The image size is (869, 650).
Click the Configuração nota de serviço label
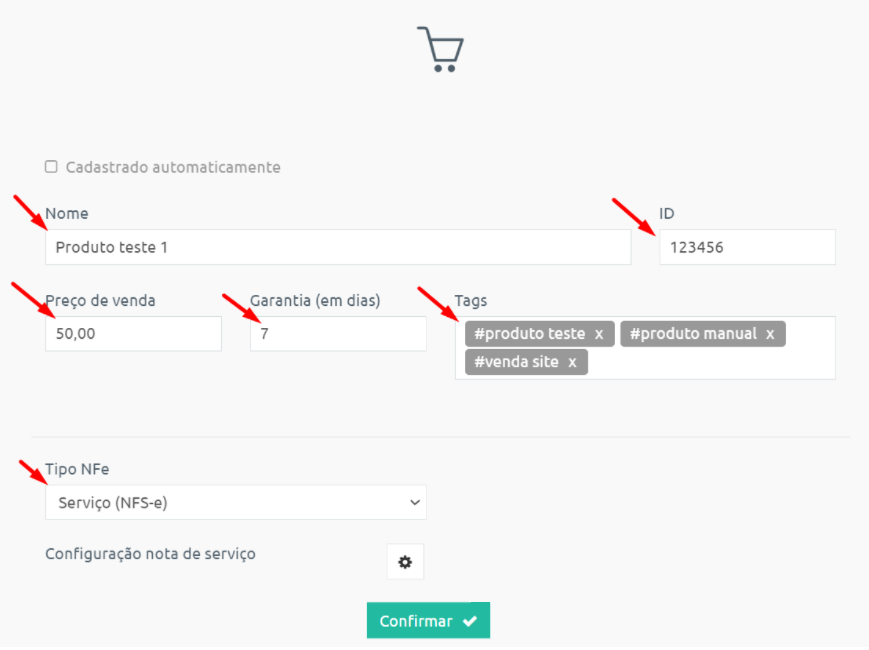tap(150, 554)
